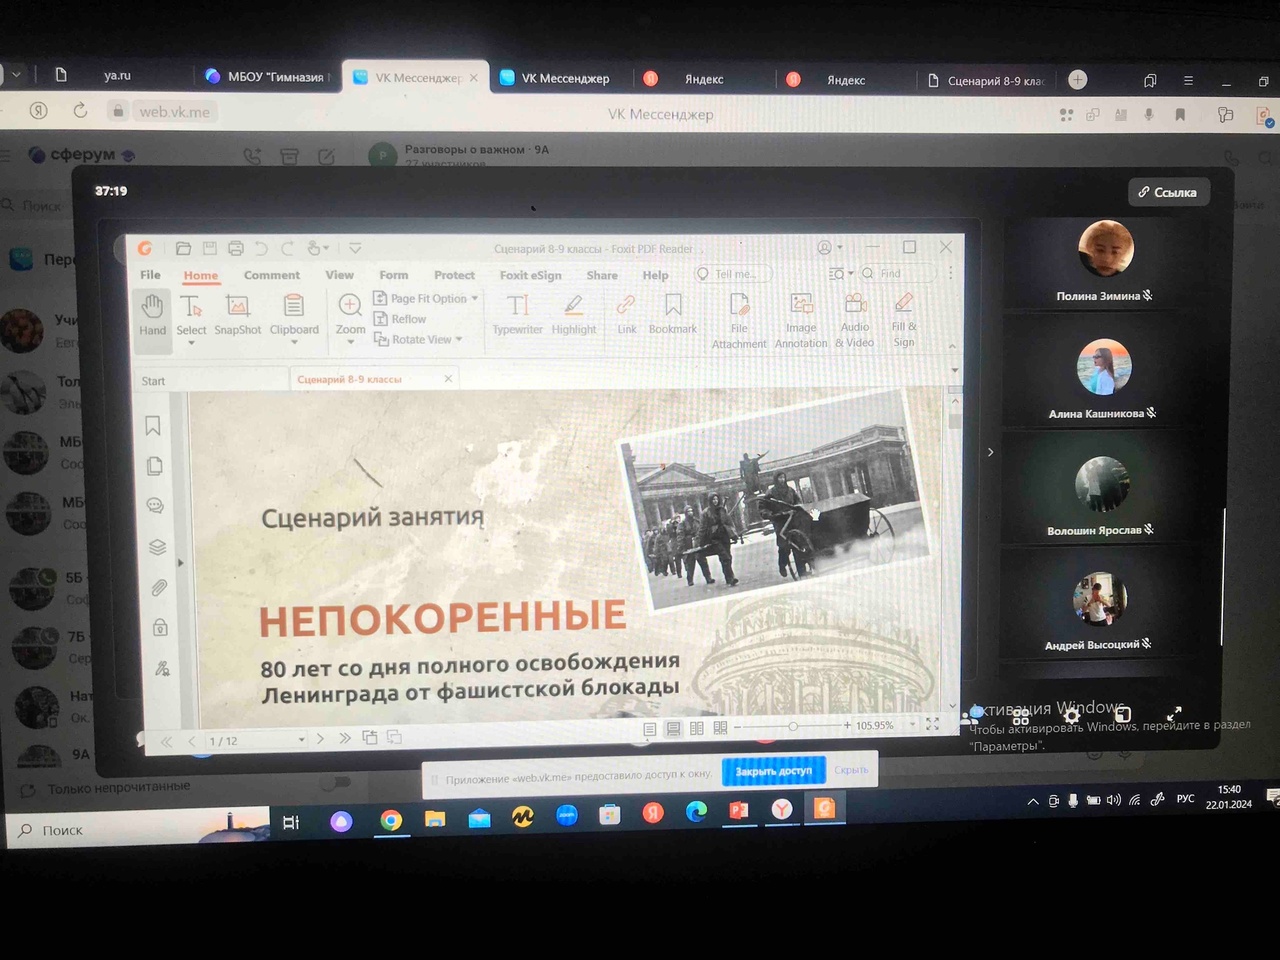Image resolution: width=1280 pixels, height=960 pixels.
Task: Select the Typewriter tool
Action: 517,313
